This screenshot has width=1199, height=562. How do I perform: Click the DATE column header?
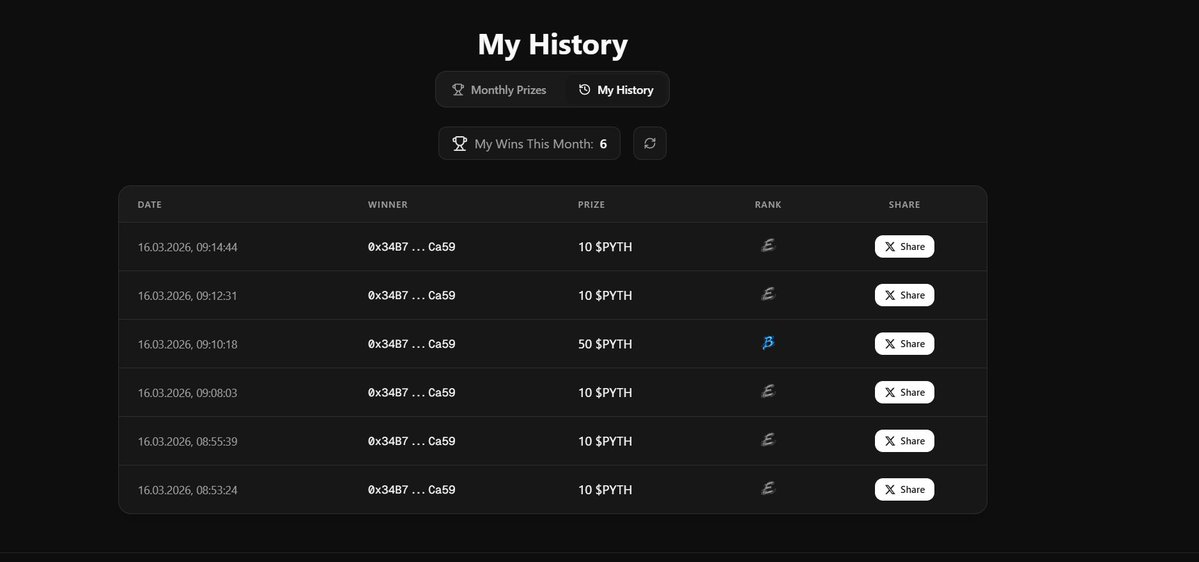(150, 205)
